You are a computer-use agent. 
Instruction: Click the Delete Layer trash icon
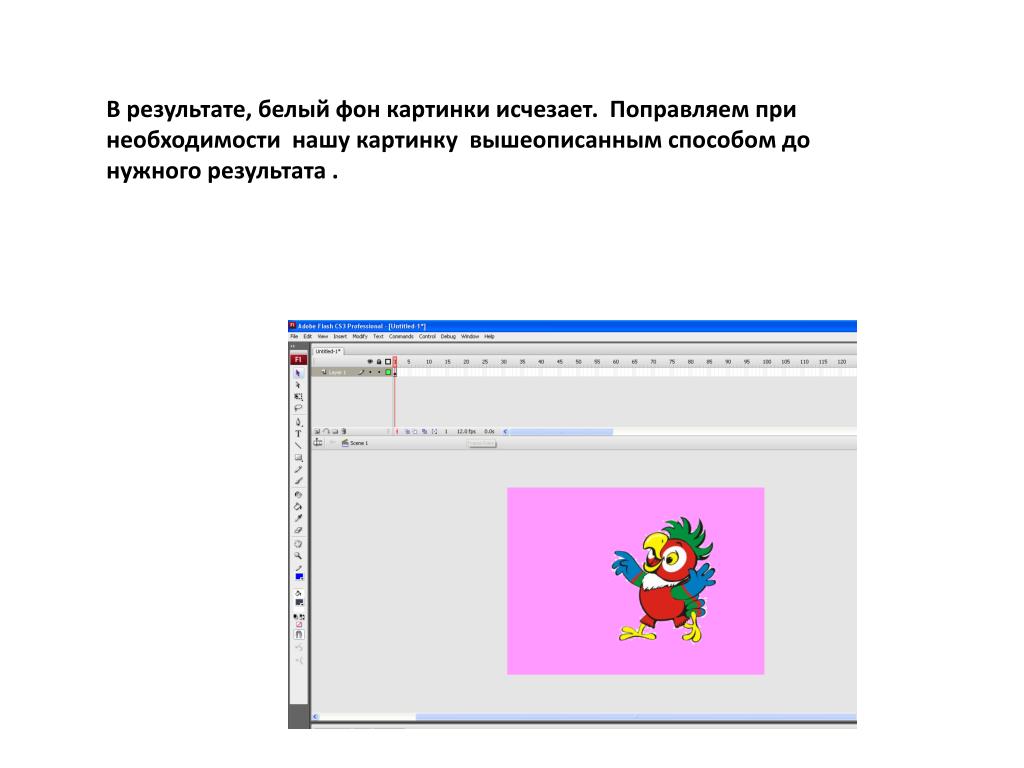[x=344, y=432]
